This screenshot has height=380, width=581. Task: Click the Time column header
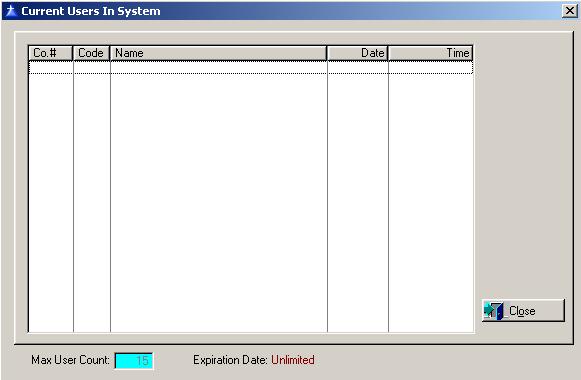pos(430,53)
